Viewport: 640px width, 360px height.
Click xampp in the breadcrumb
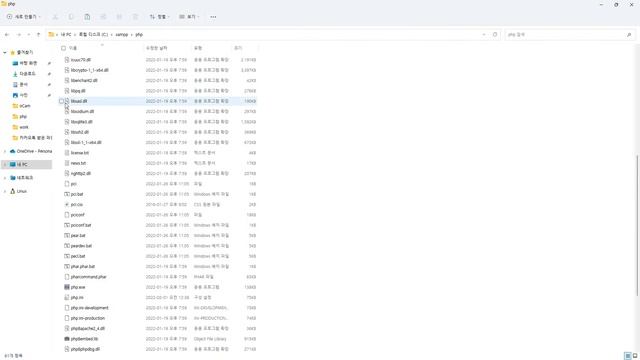[x=122, y=35]
